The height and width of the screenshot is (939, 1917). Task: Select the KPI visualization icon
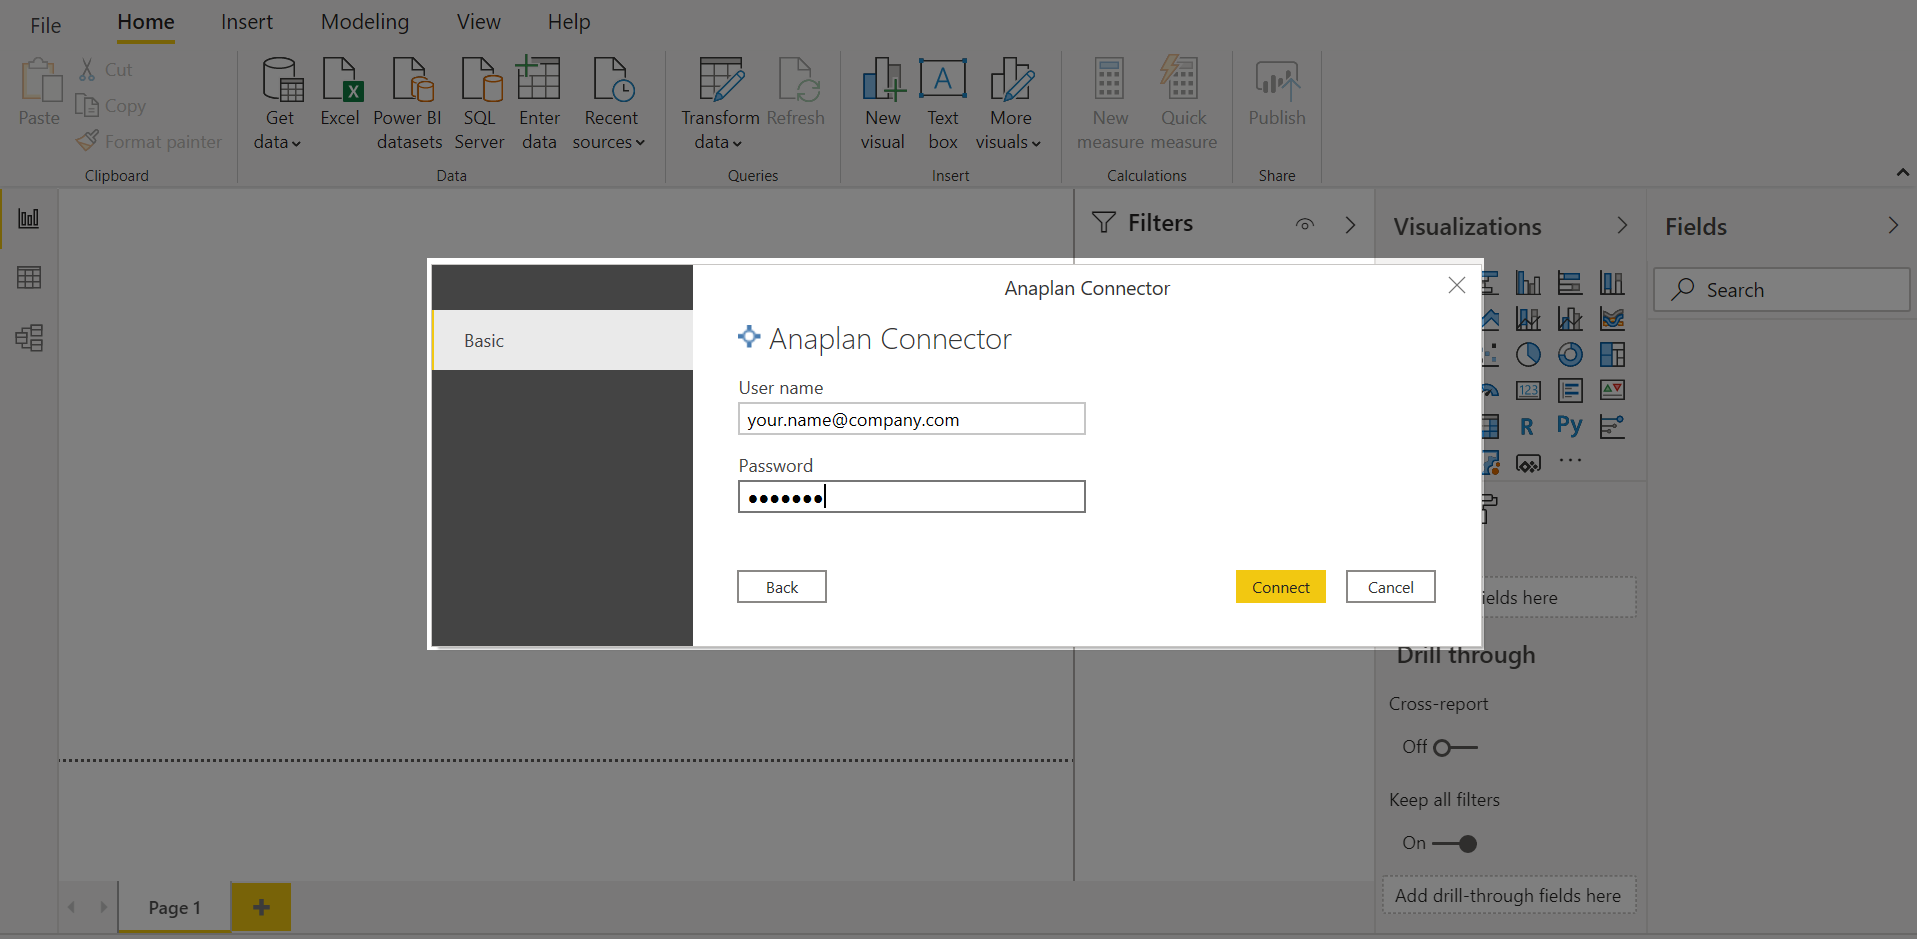[1612, 390]
